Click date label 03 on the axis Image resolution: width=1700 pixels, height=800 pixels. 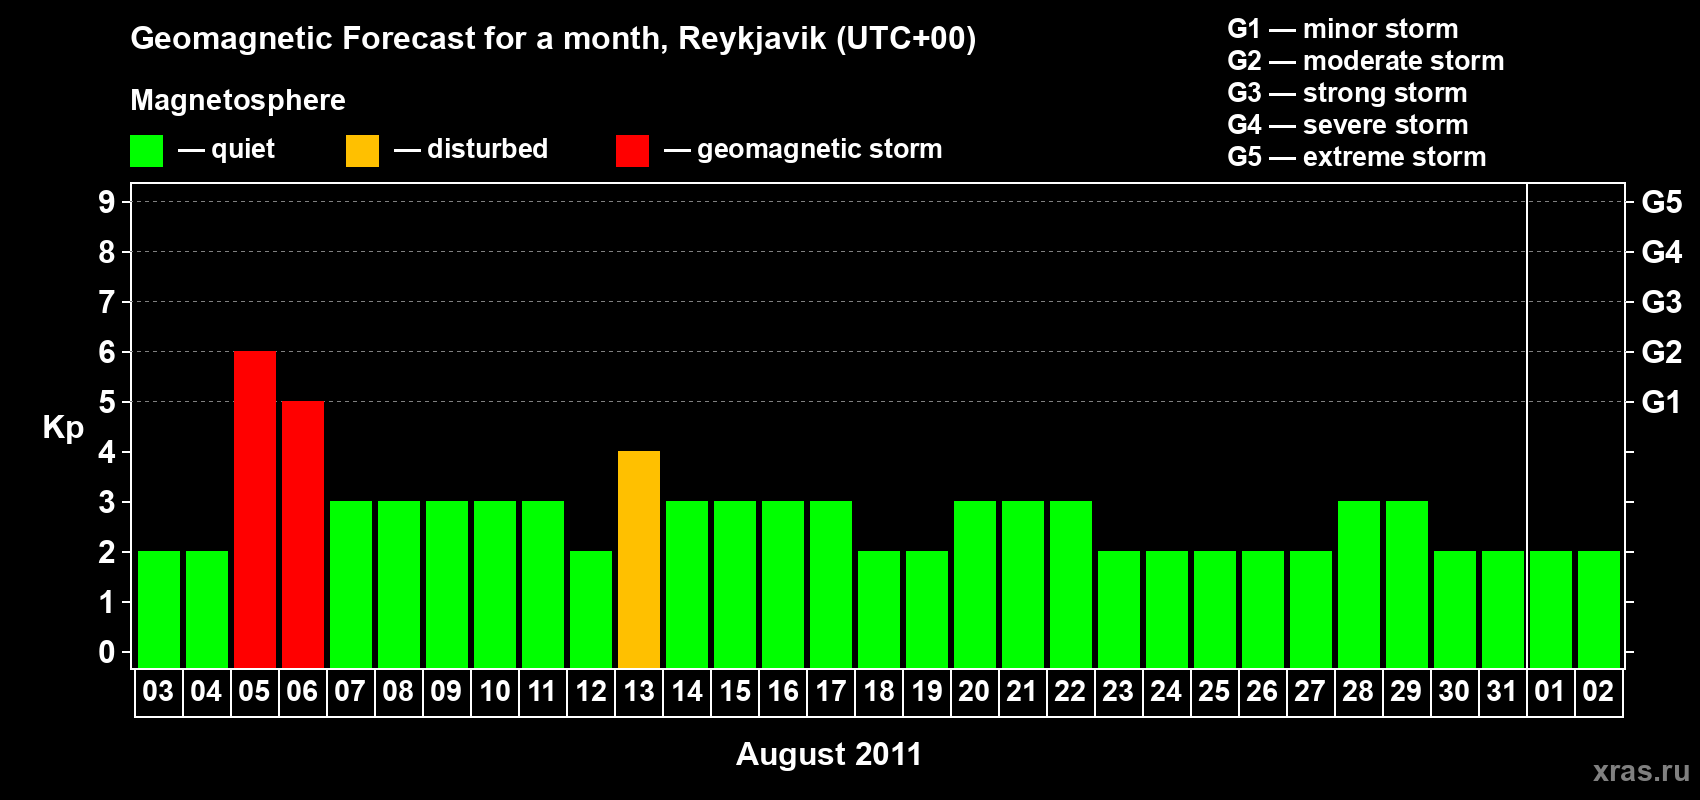(158, 691)
